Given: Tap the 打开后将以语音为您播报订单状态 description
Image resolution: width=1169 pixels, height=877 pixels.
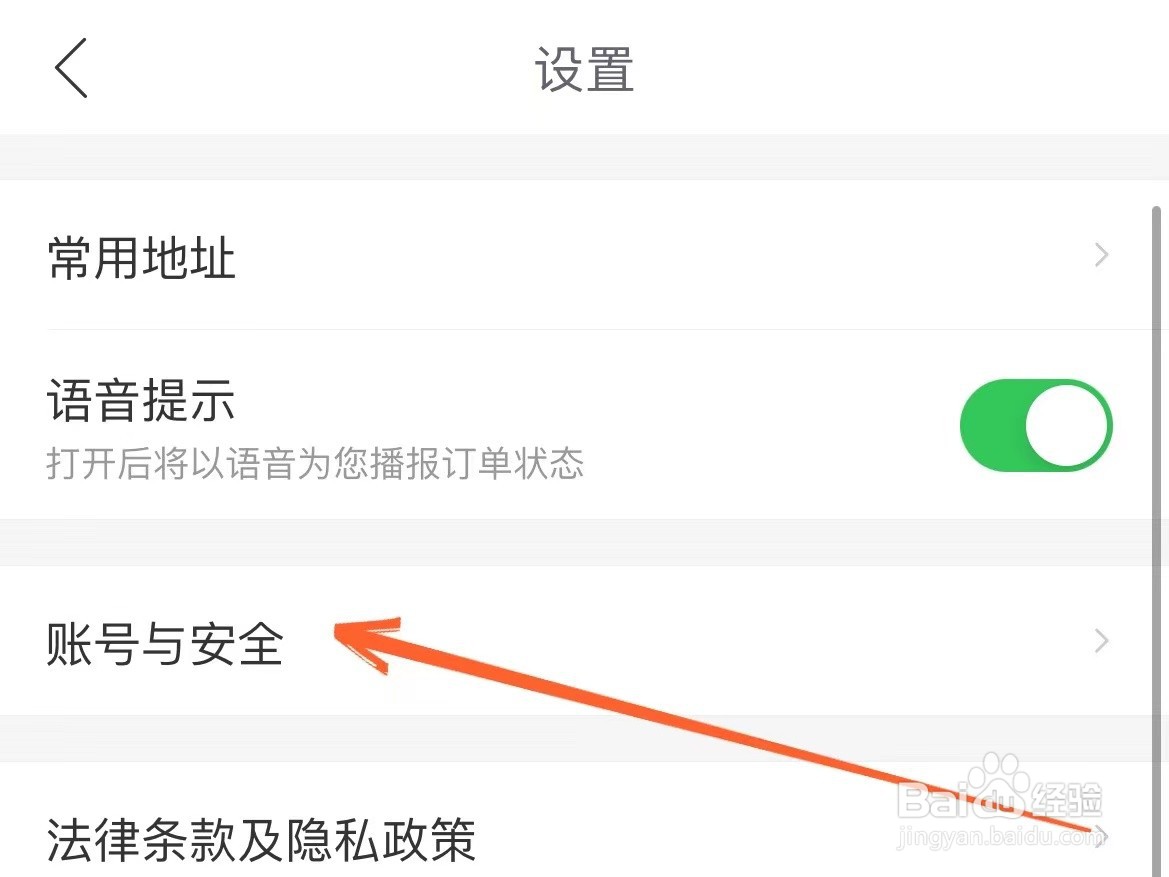Looking at the screenshot, I should [315, 463].
